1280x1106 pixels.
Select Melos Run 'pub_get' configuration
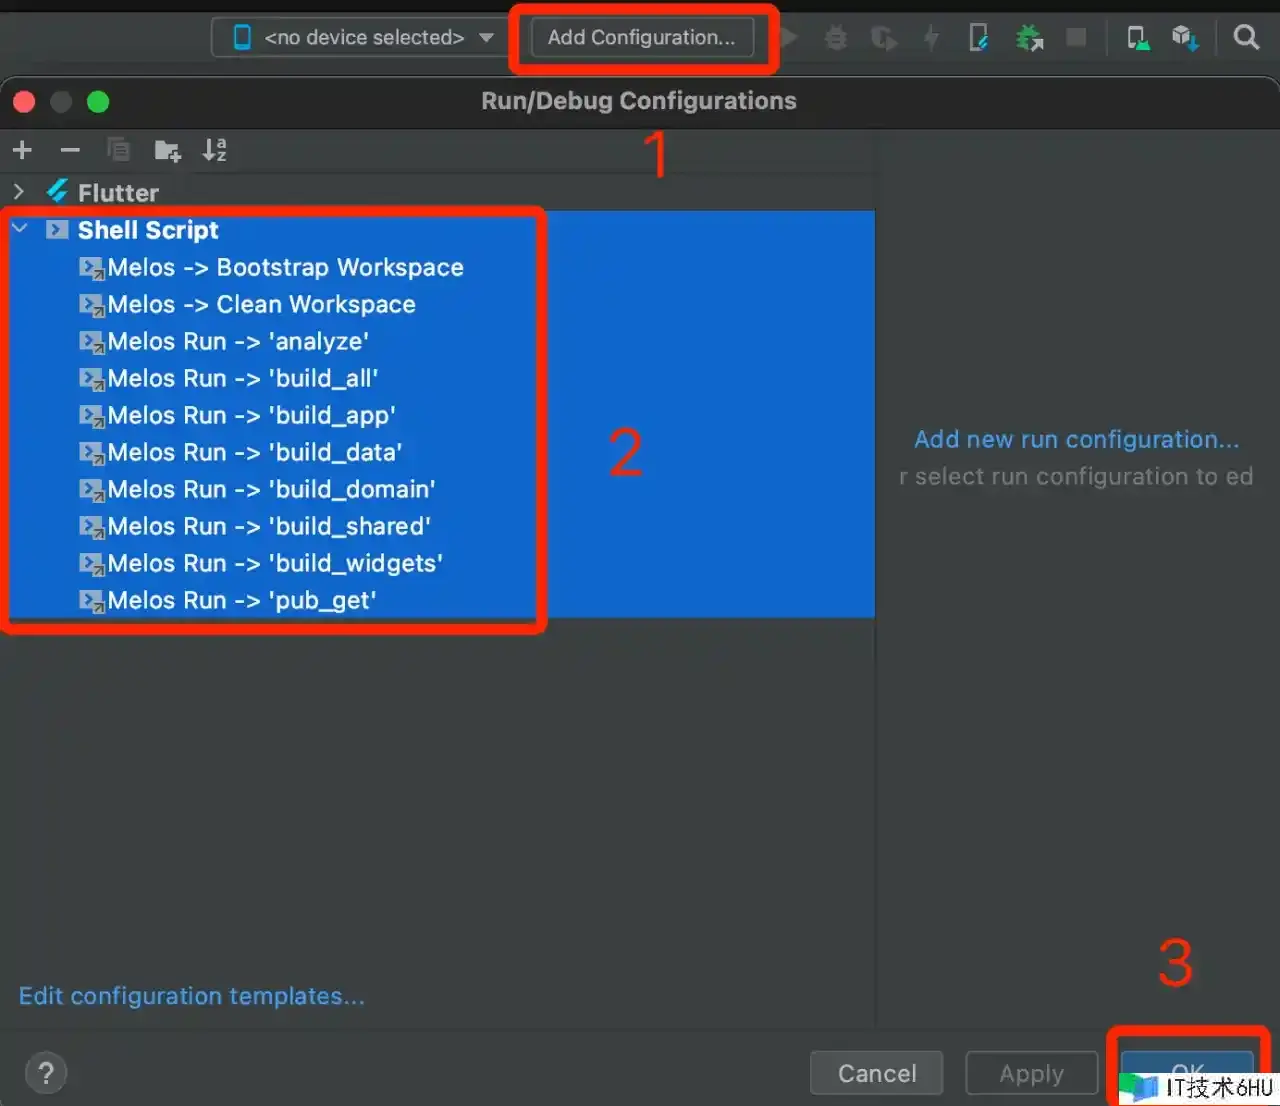pos(242,600)
